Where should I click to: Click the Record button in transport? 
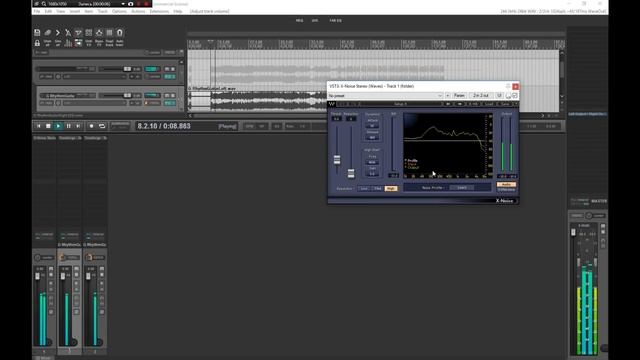coord(91,126)
